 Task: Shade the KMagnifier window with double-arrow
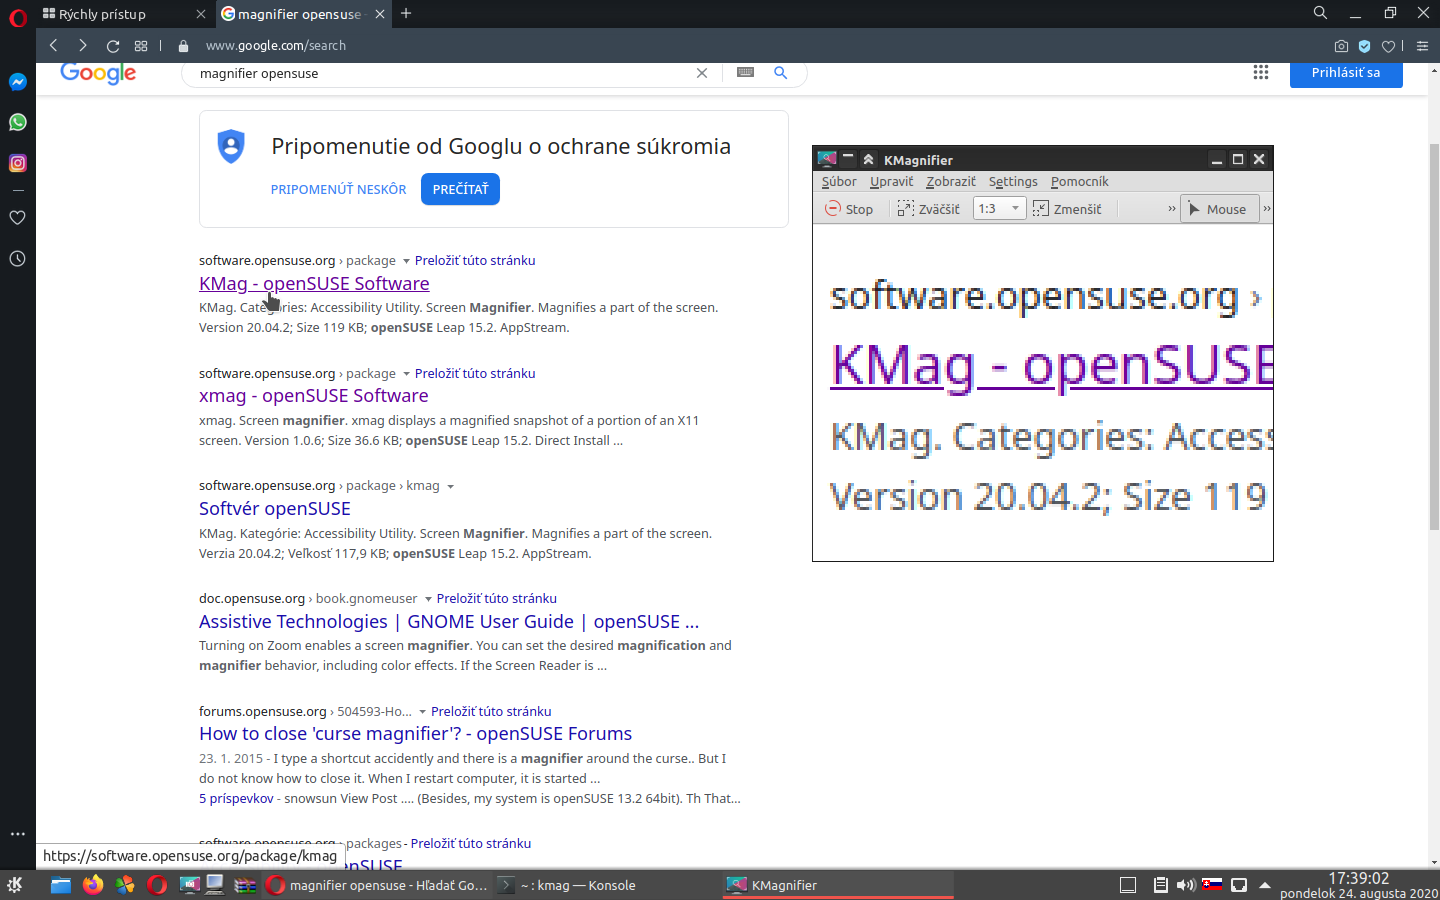(868, 159)
